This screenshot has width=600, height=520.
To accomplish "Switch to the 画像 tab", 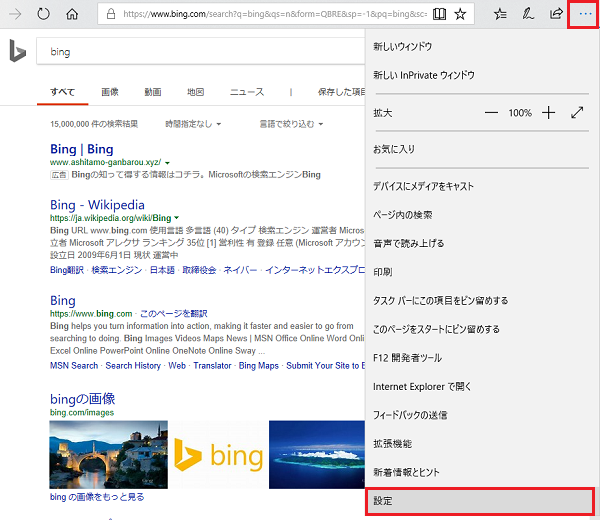I will pyautogui.click(x=110, y=92).
